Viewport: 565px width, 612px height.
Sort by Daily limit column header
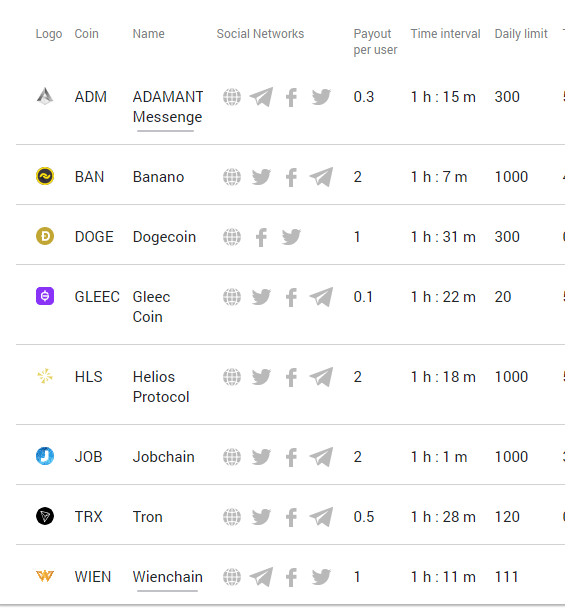tap(521, 34)
